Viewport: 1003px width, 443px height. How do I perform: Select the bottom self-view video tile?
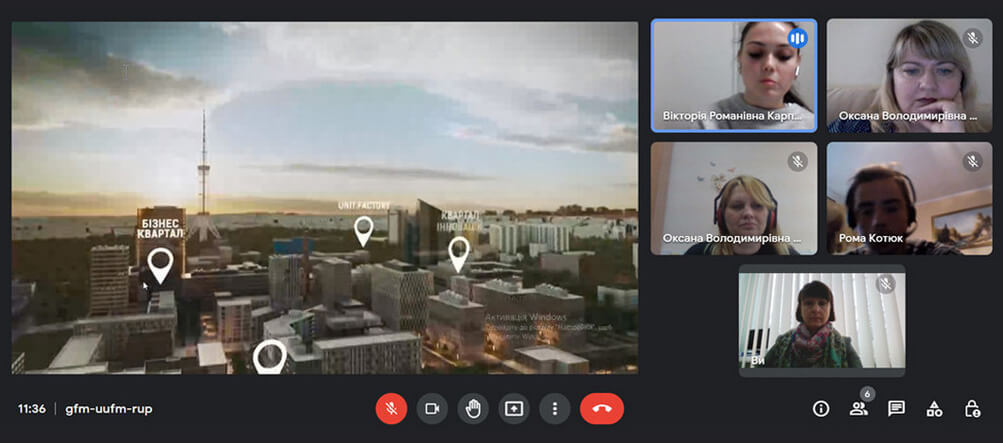click(821, 320)
